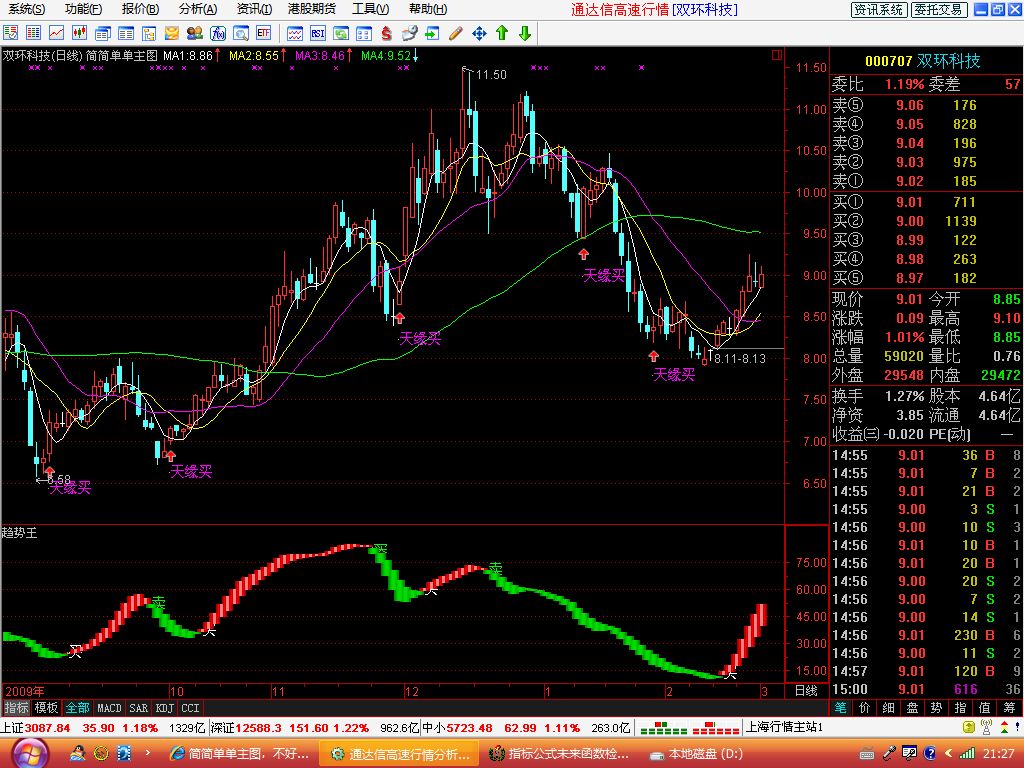Click the checklist report icon in the toolbar
The height and width of the screenshot is (768, 1024).
pyautogui.click(x=10, y=33)
